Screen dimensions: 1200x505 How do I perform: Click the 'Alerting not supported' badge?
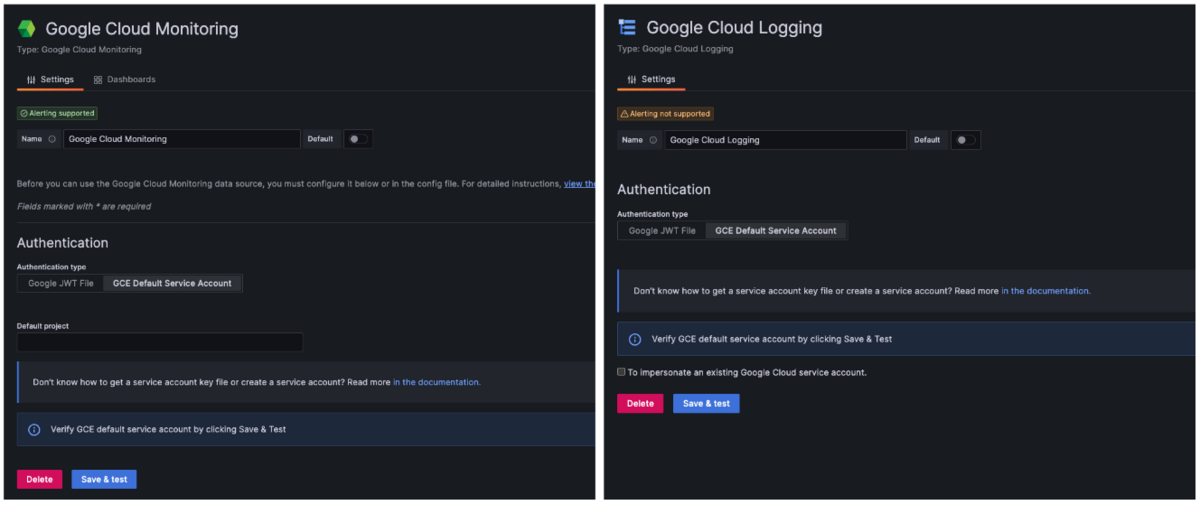665,114
